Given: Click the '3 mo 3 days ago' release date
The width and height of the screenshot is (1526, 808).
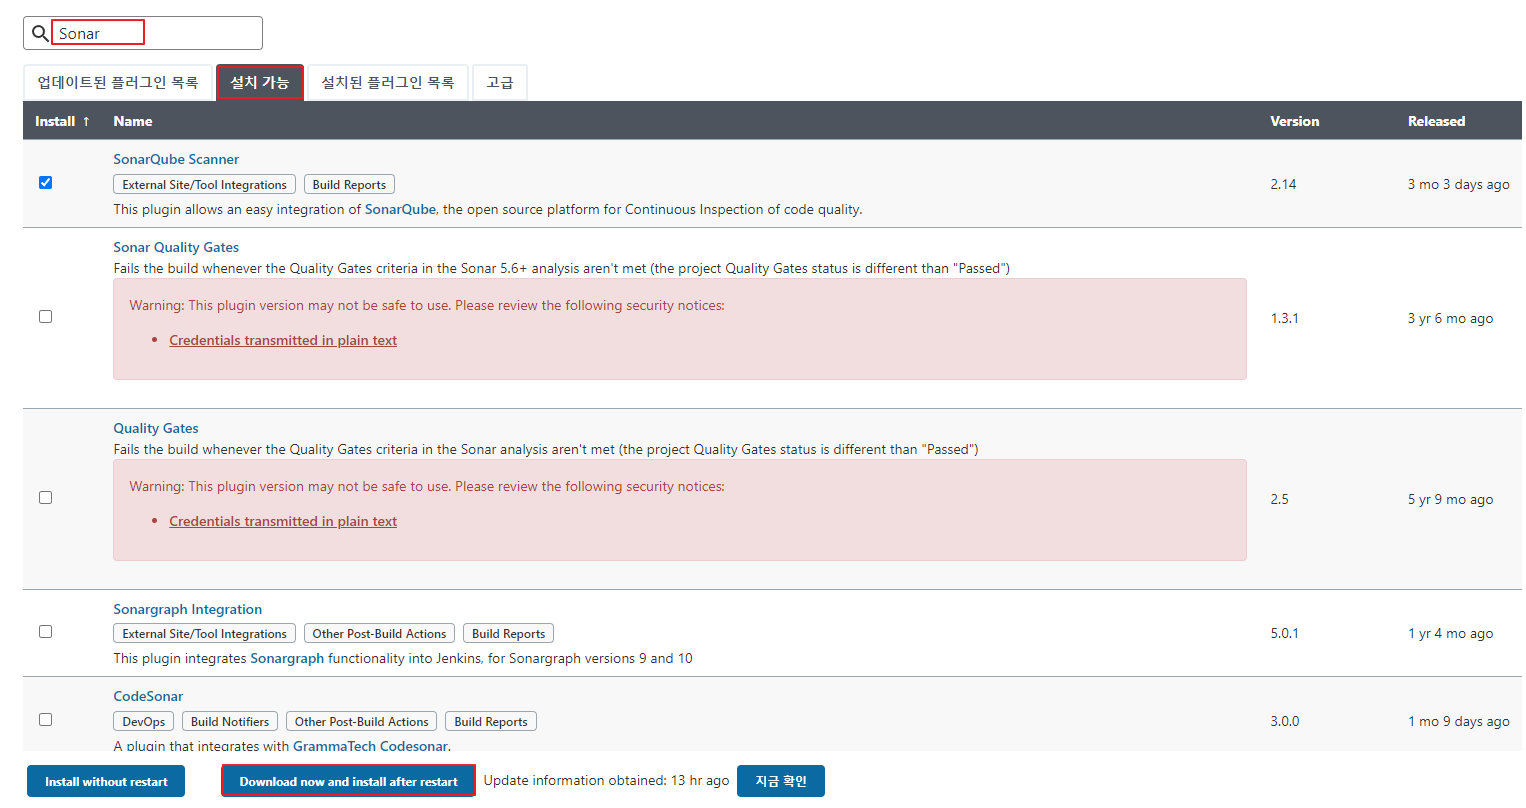Looking at the screenshot, I should click(1458, 184).
